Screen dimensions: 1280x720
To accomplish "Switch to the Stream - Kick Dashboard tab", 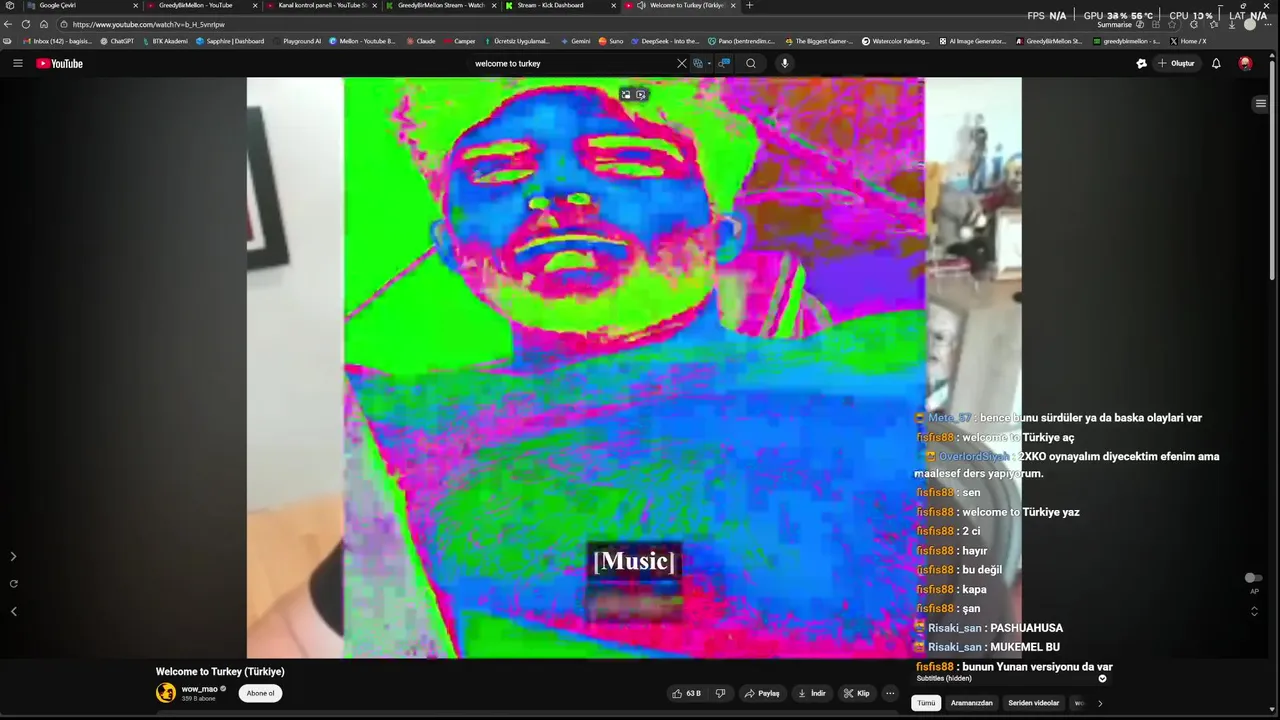I will point(560,5).
